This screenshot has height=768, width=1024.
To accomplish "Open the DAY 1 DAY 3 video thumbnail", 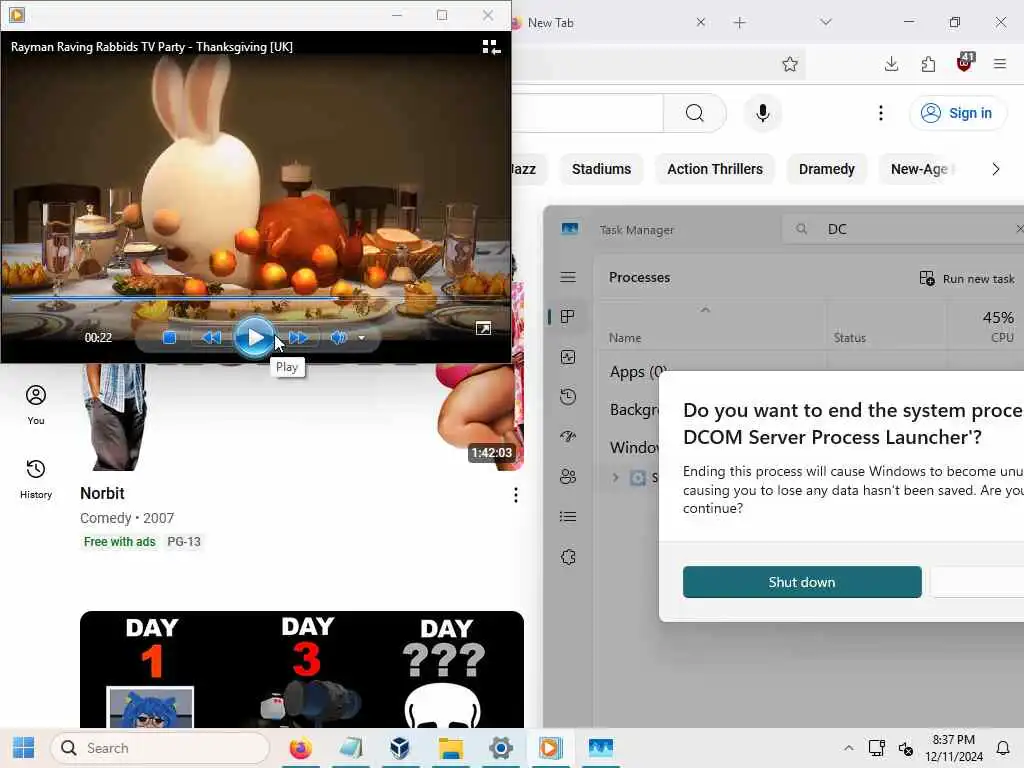I will pyautogui.click(x=302, y=669).
